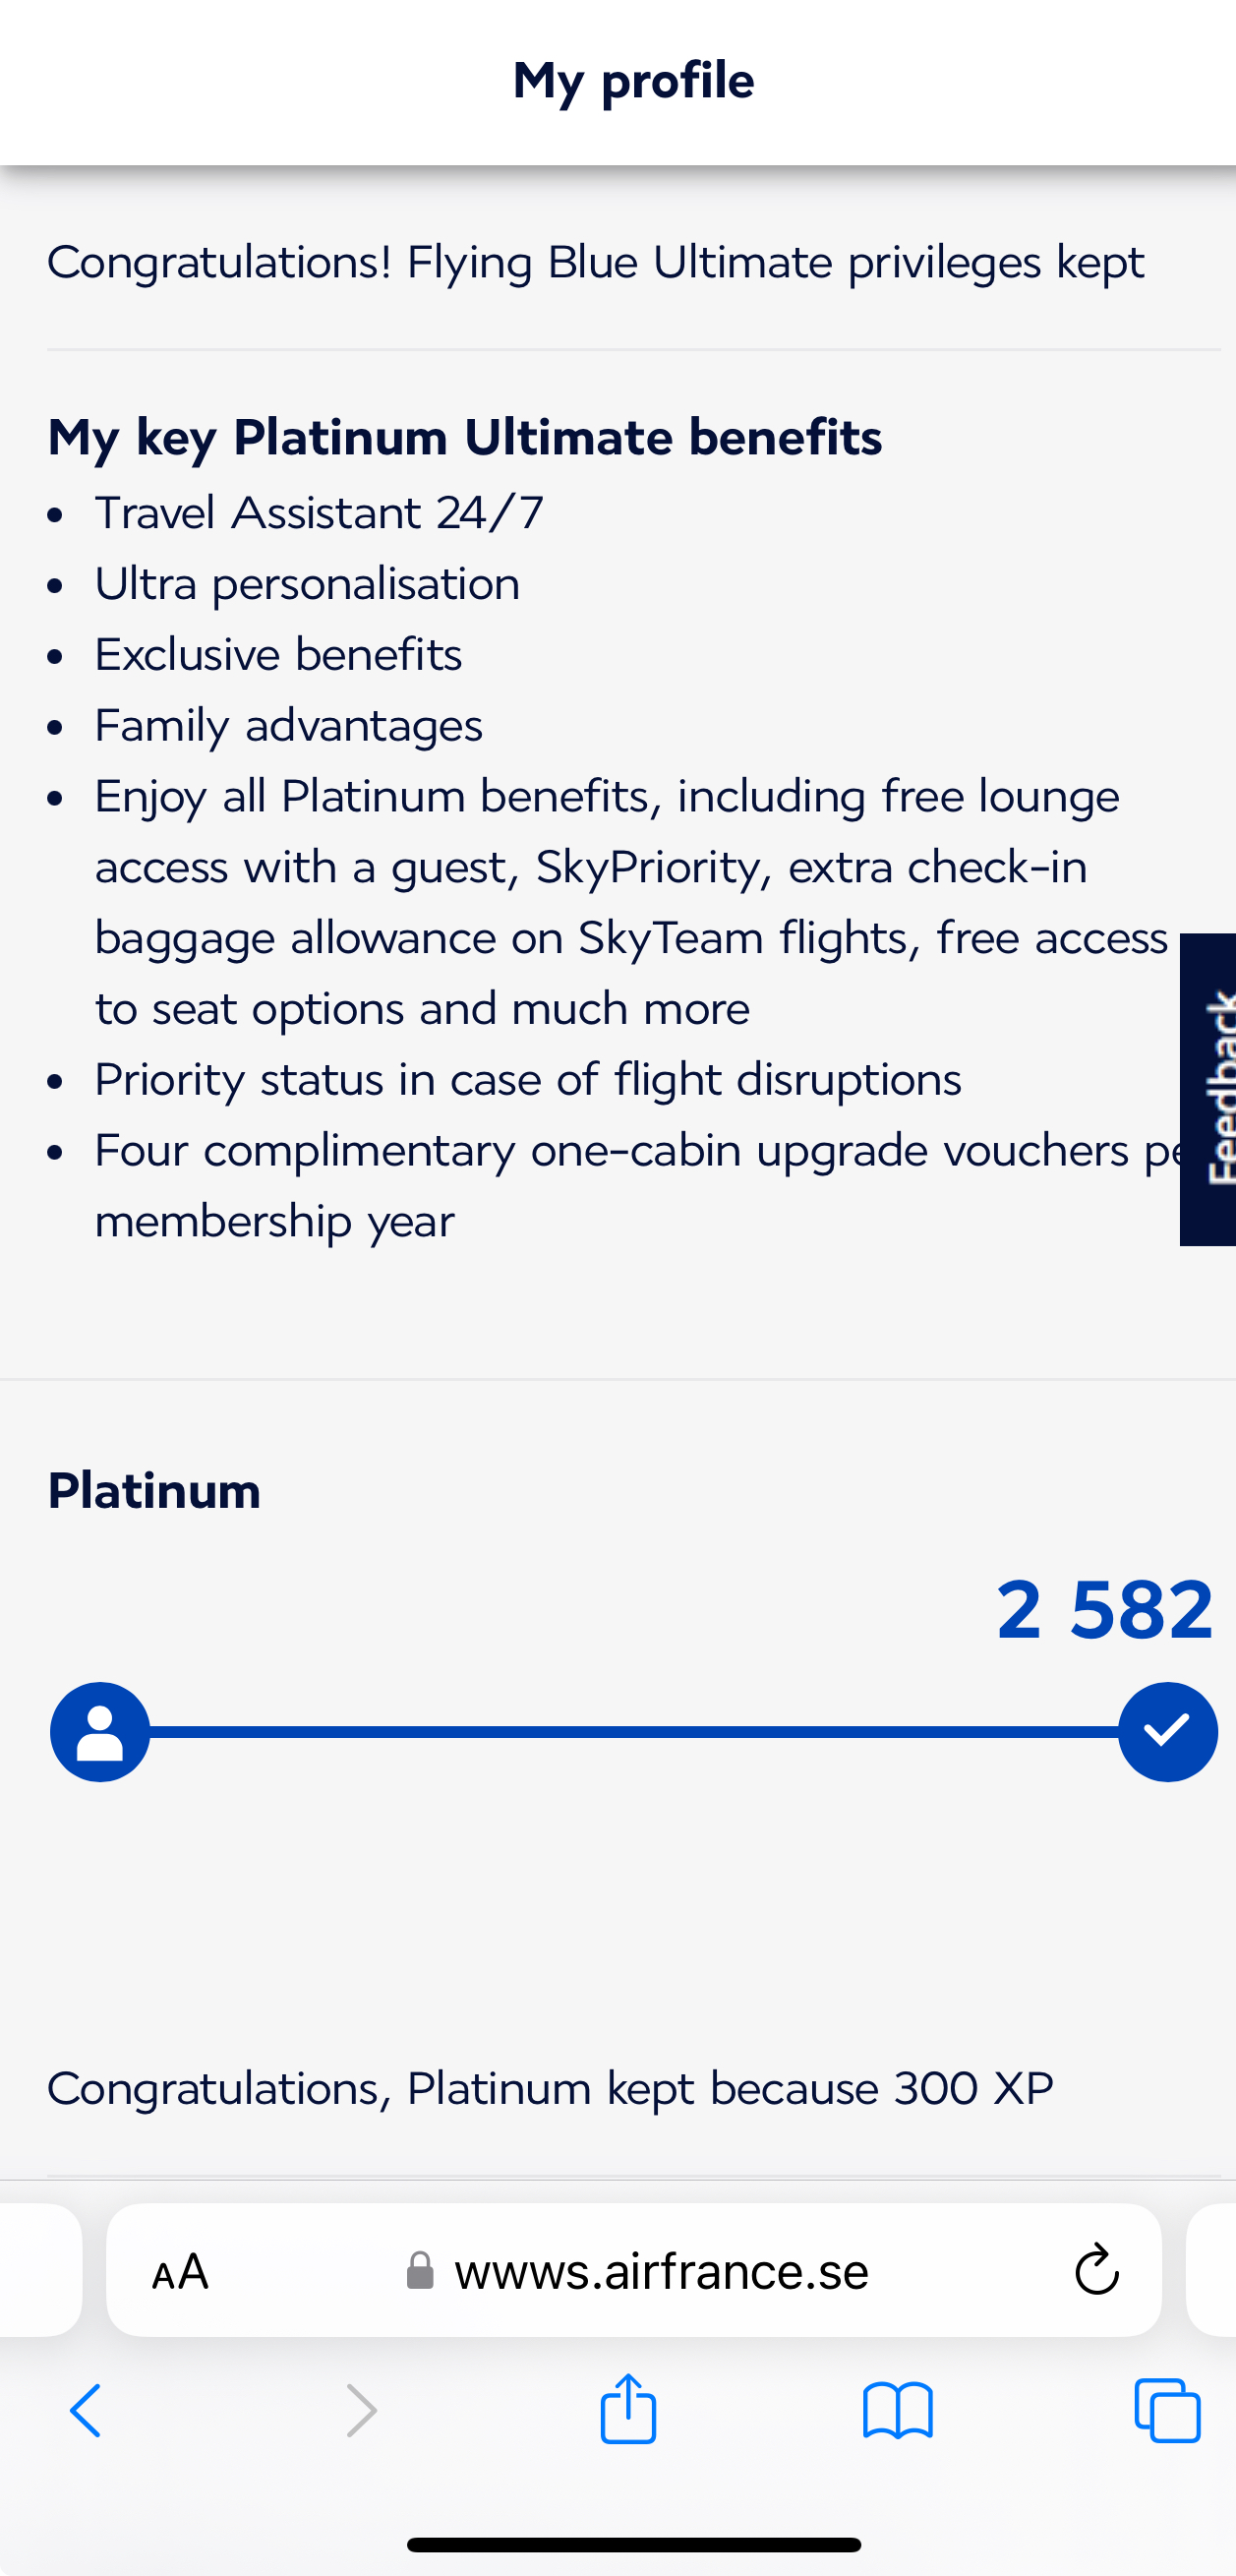
Task: Show all open tabs icon
Action: coord(1167,2411)
